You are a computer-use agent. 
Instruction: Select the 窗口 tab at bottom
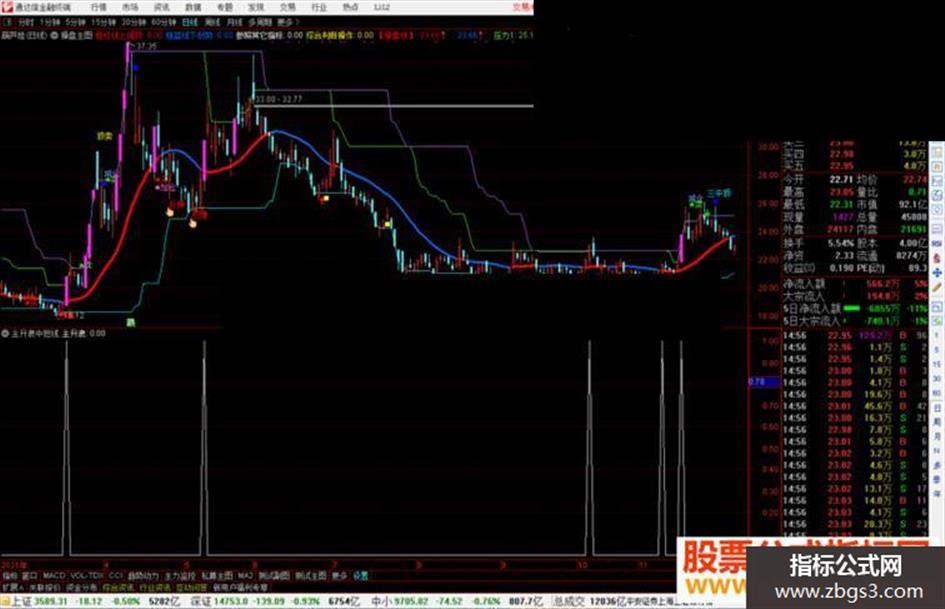tap(30, 576)
